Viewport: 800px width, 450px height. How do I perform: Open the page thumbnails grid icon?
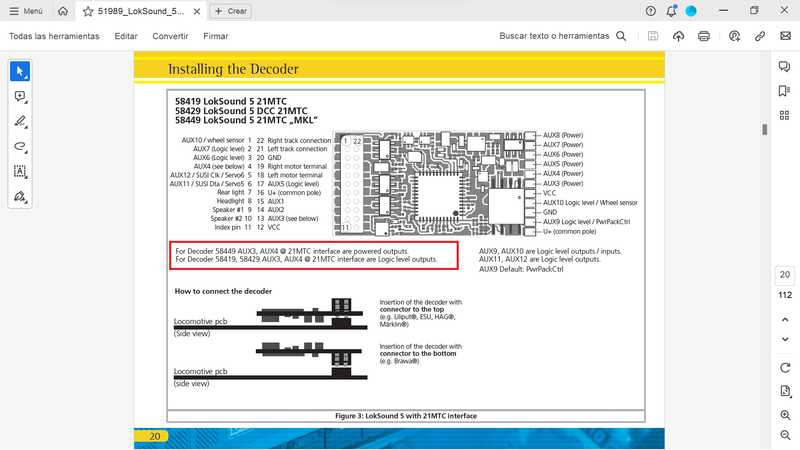[x=785, y=115]
